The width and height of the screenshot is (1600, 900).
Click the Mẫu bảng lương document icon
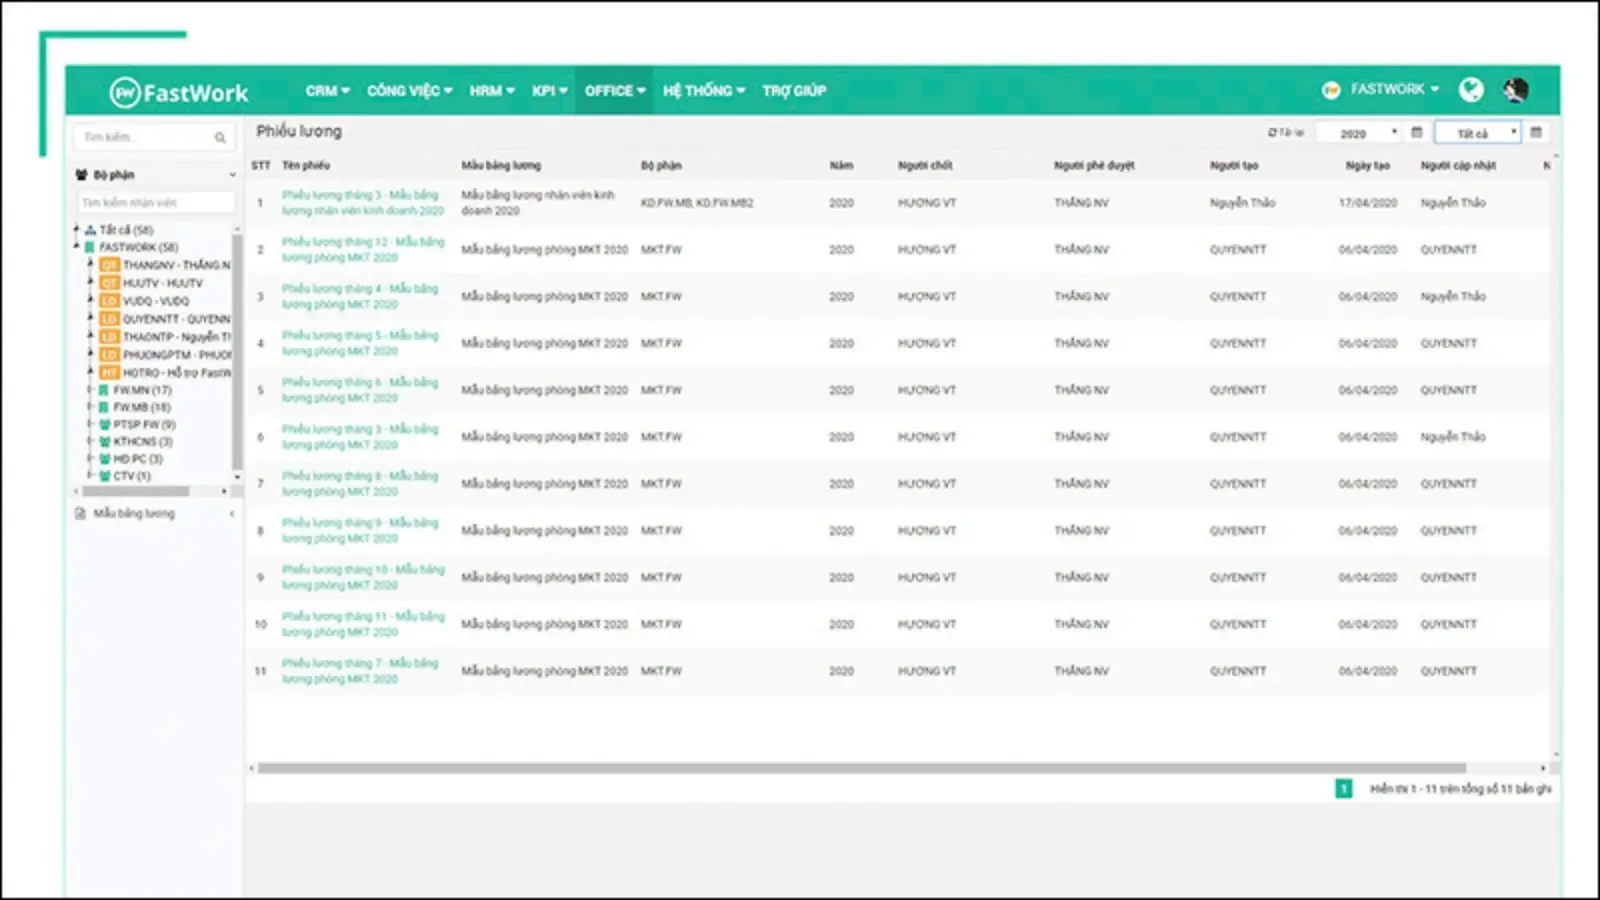[x=81, y=513]
